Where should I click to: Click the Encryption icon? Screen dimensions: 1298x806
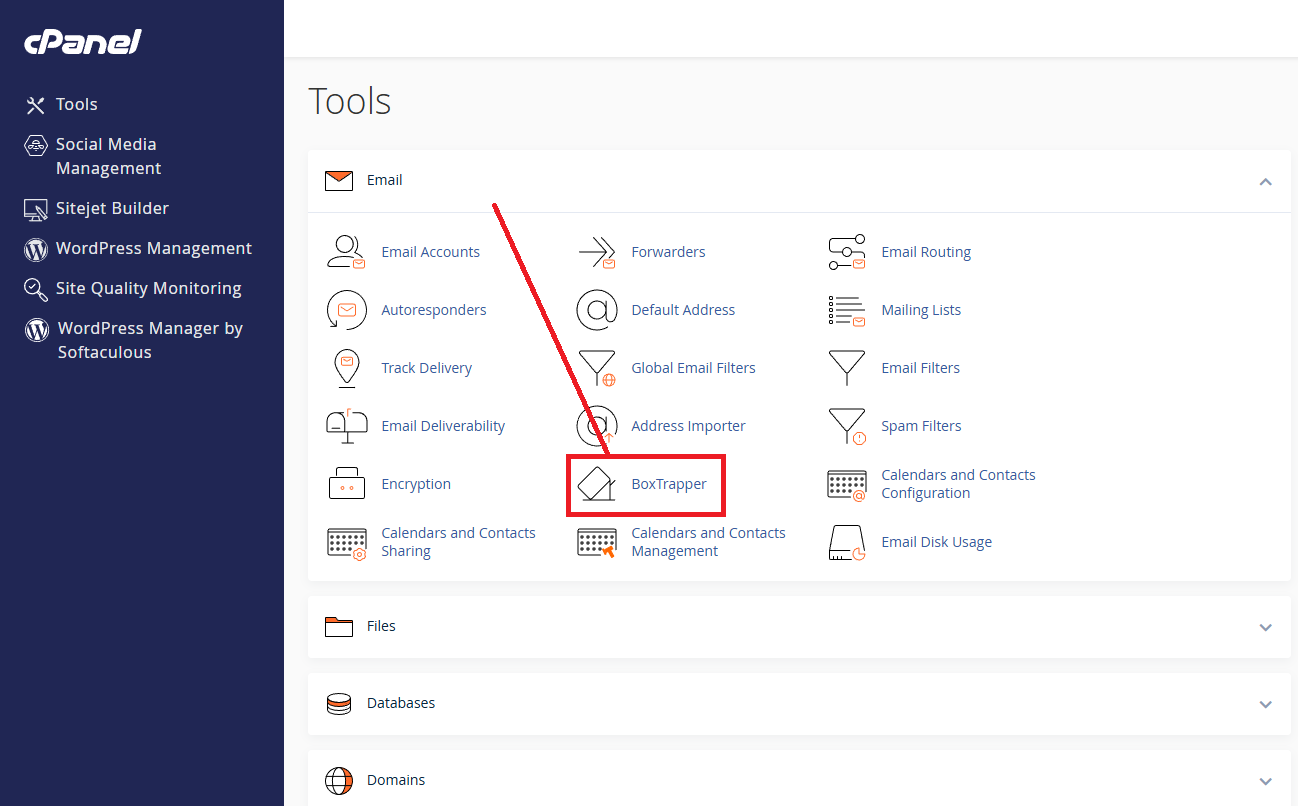point(347,483)
